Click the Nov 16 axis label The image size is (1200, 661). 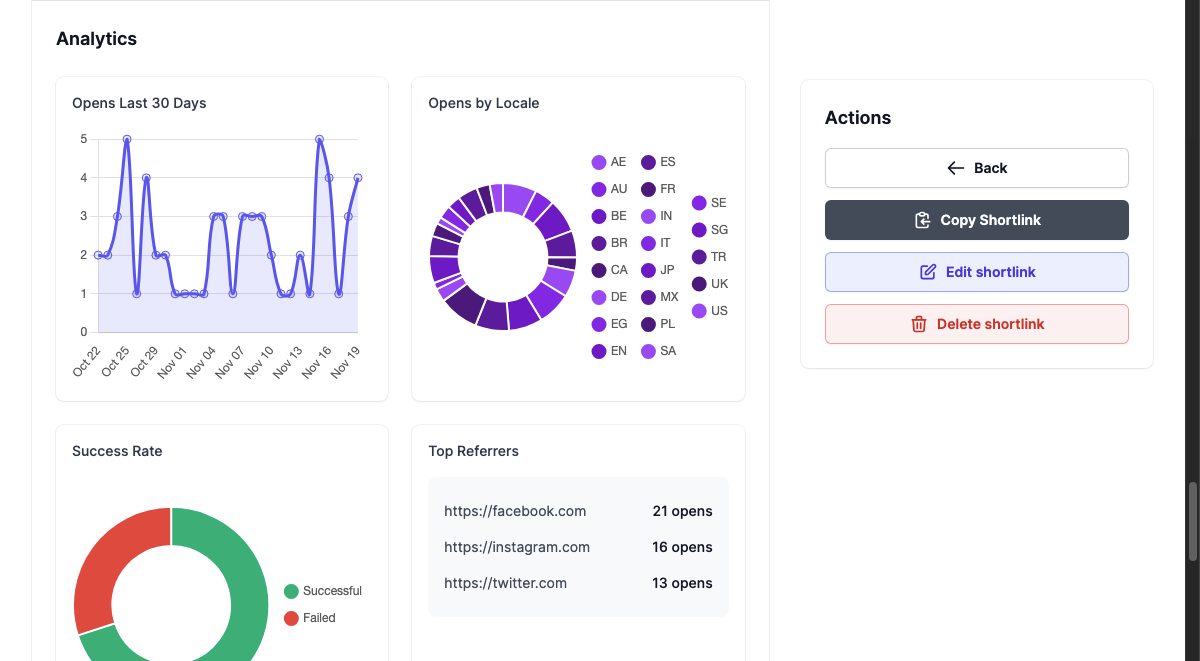(316, 362)
